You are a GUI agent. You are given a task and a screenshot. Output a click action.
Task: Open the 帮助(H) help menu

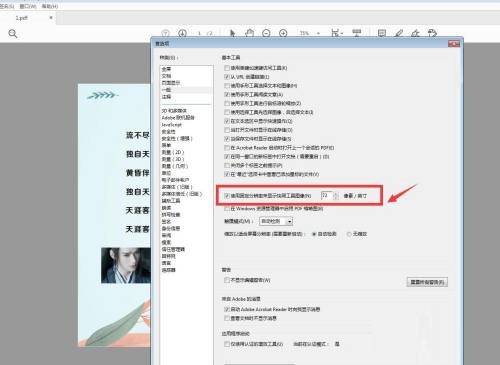coord(49,6)
